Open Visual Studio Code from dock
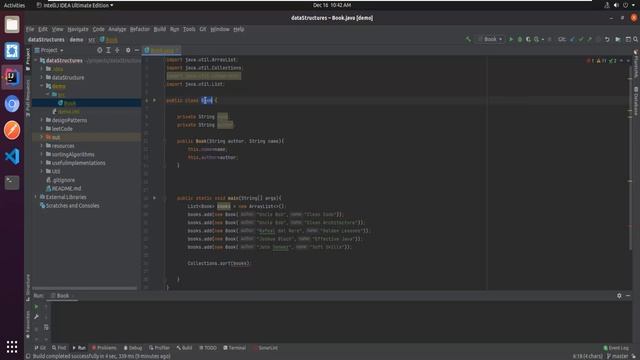 click(x=12, y=157)
